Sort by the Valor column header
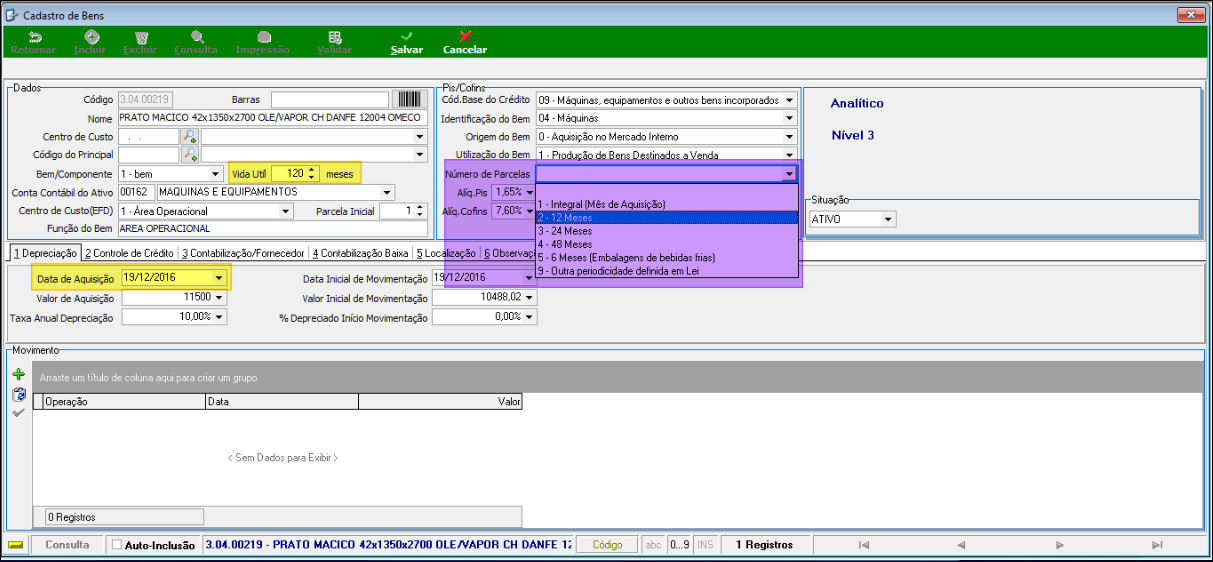1213x562 pixels. pyautogui.click(x=441, y=401)
